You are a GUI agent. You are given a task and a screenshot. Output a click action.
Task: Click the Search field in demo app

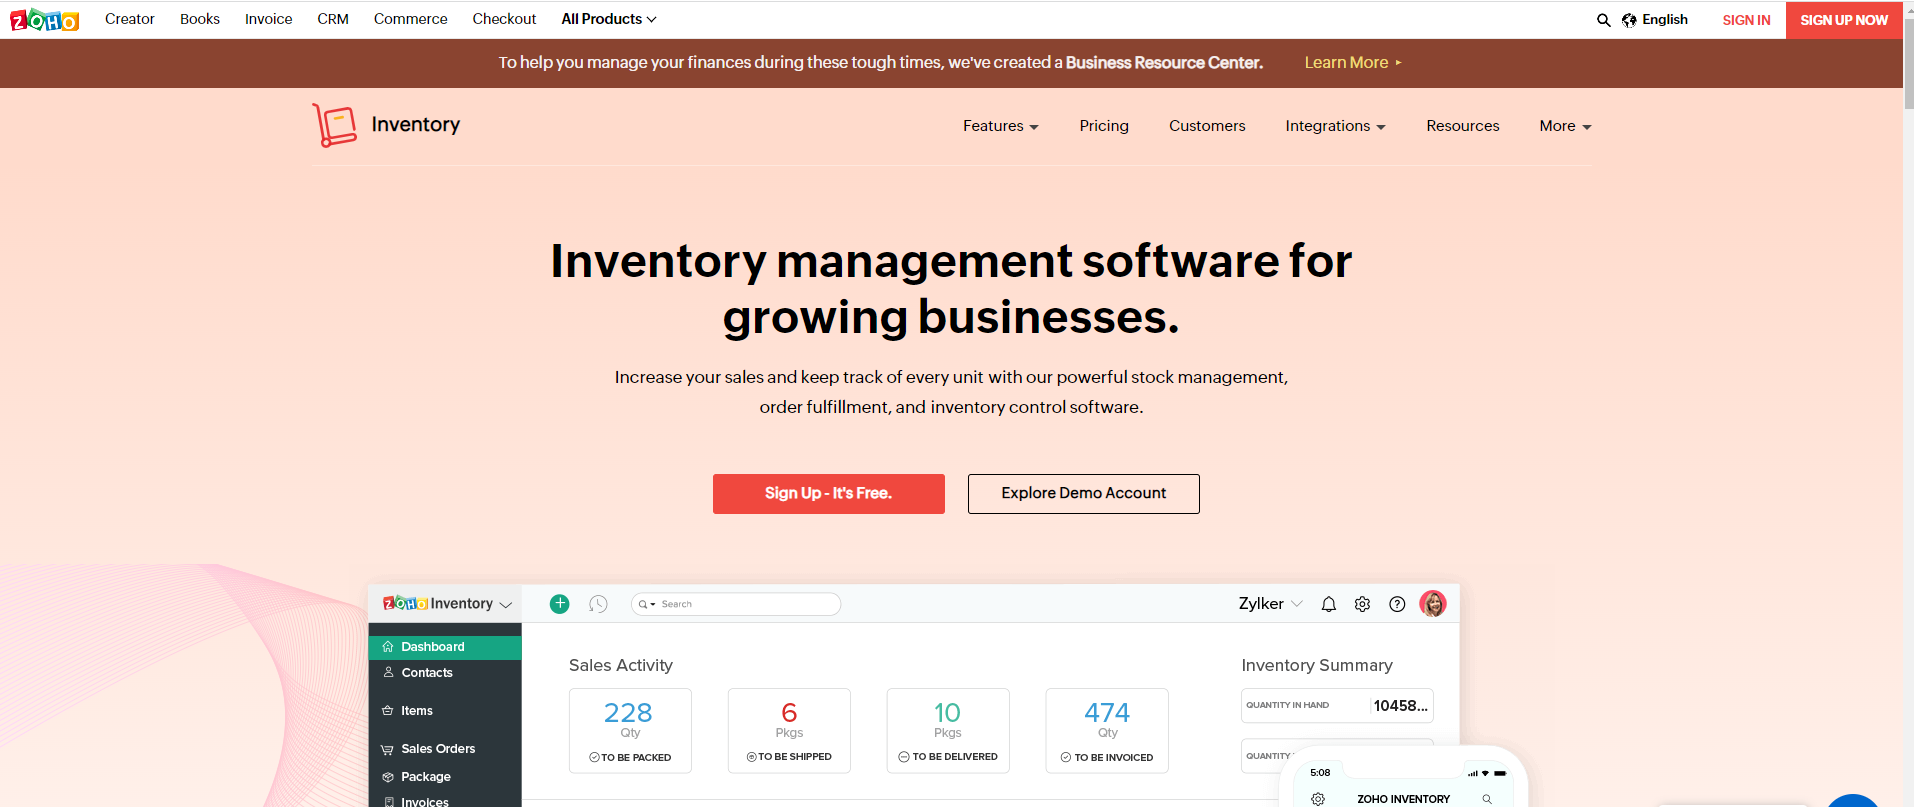[x=736, y=604]
